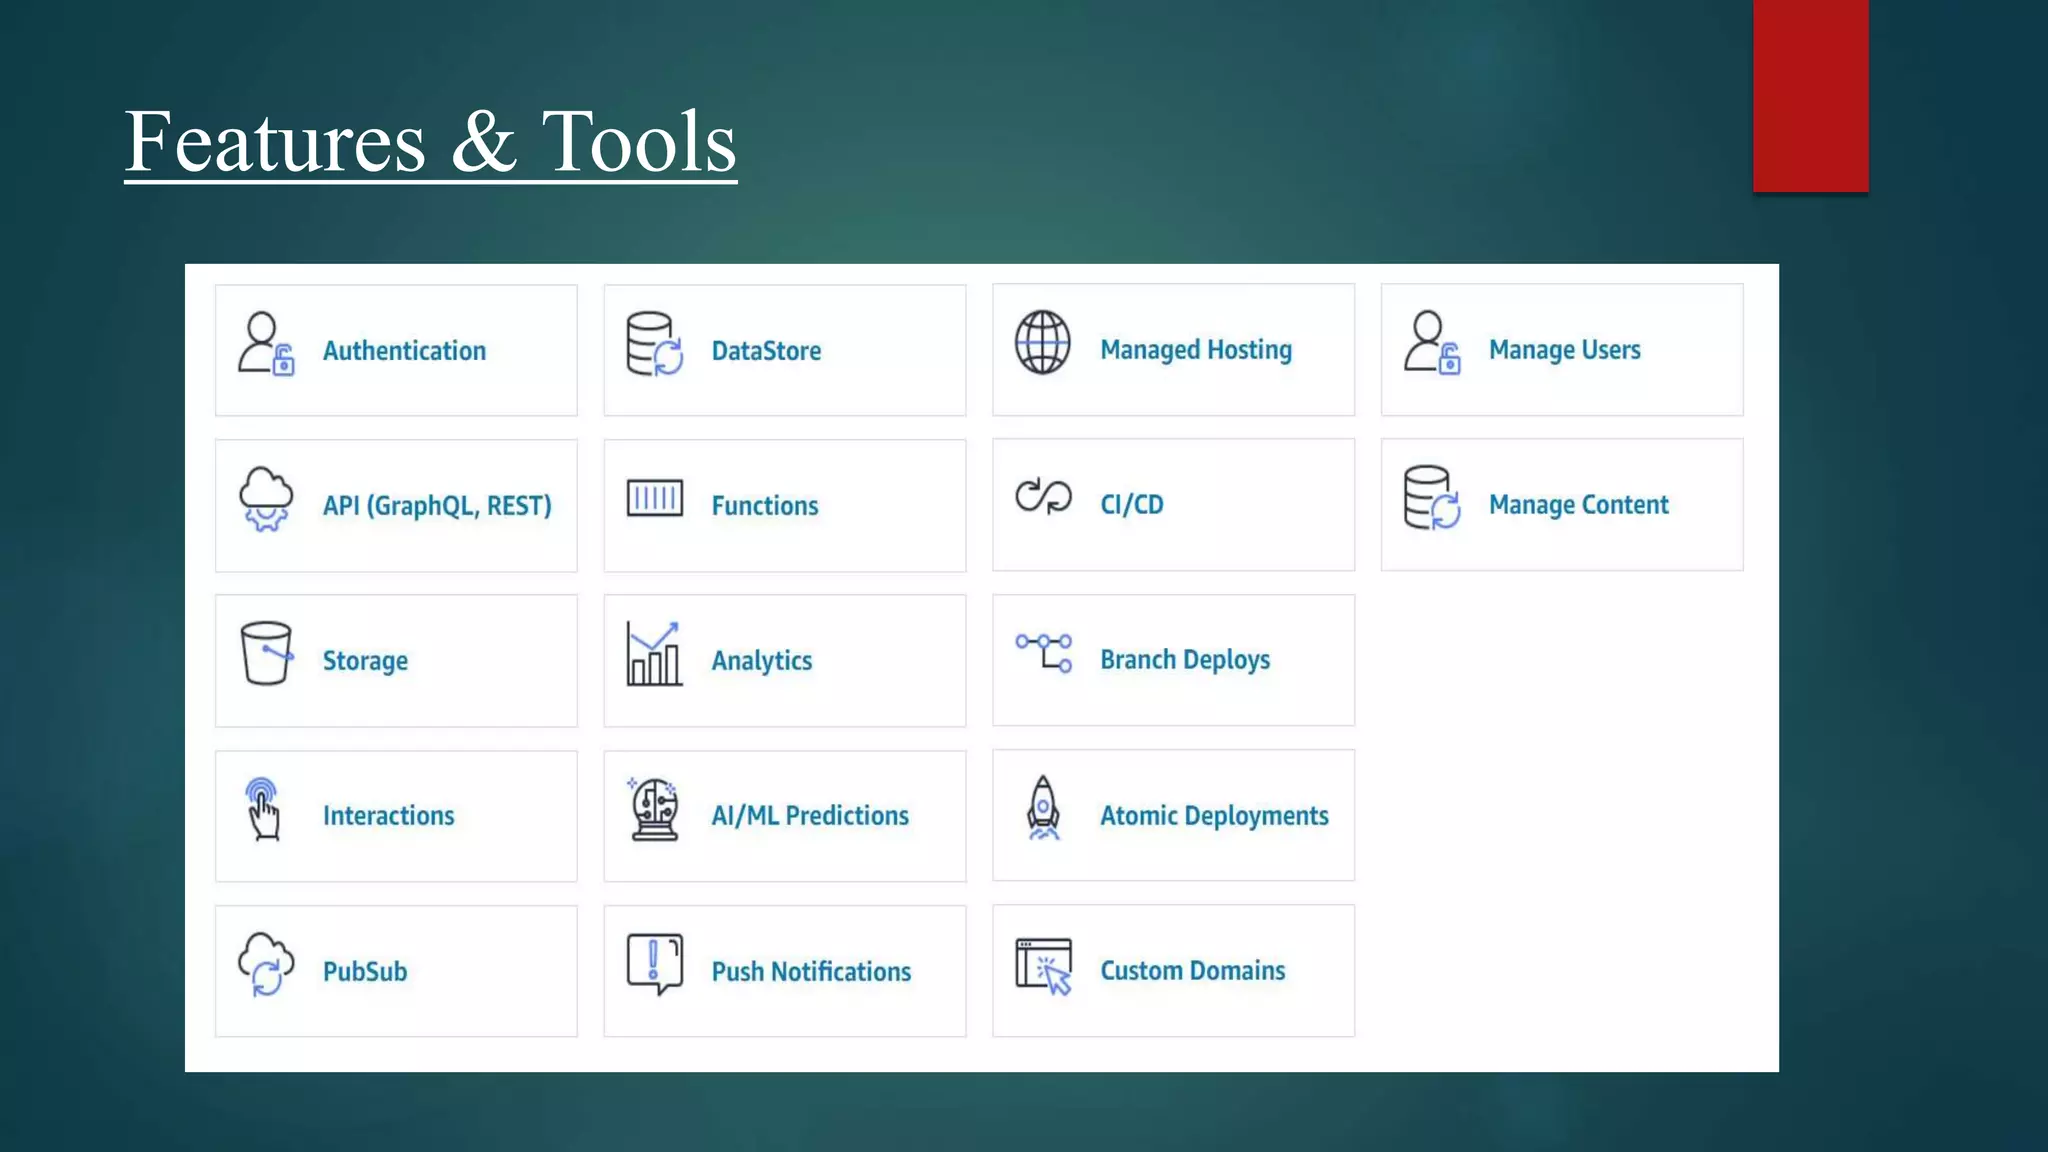Click the API cloud gear icon
The height and width of the screenshot is (1152, 2048).
coord(266,499)
